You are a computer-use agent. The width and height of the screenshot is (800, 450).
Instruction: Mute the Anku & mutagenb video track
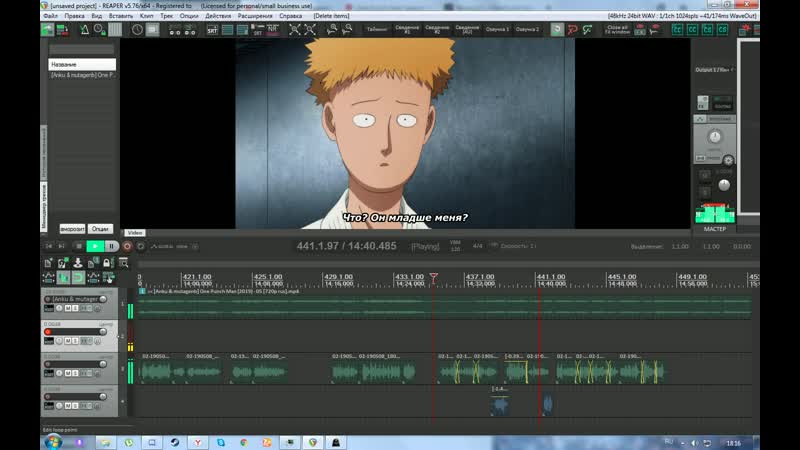click(x=67, y=308)
